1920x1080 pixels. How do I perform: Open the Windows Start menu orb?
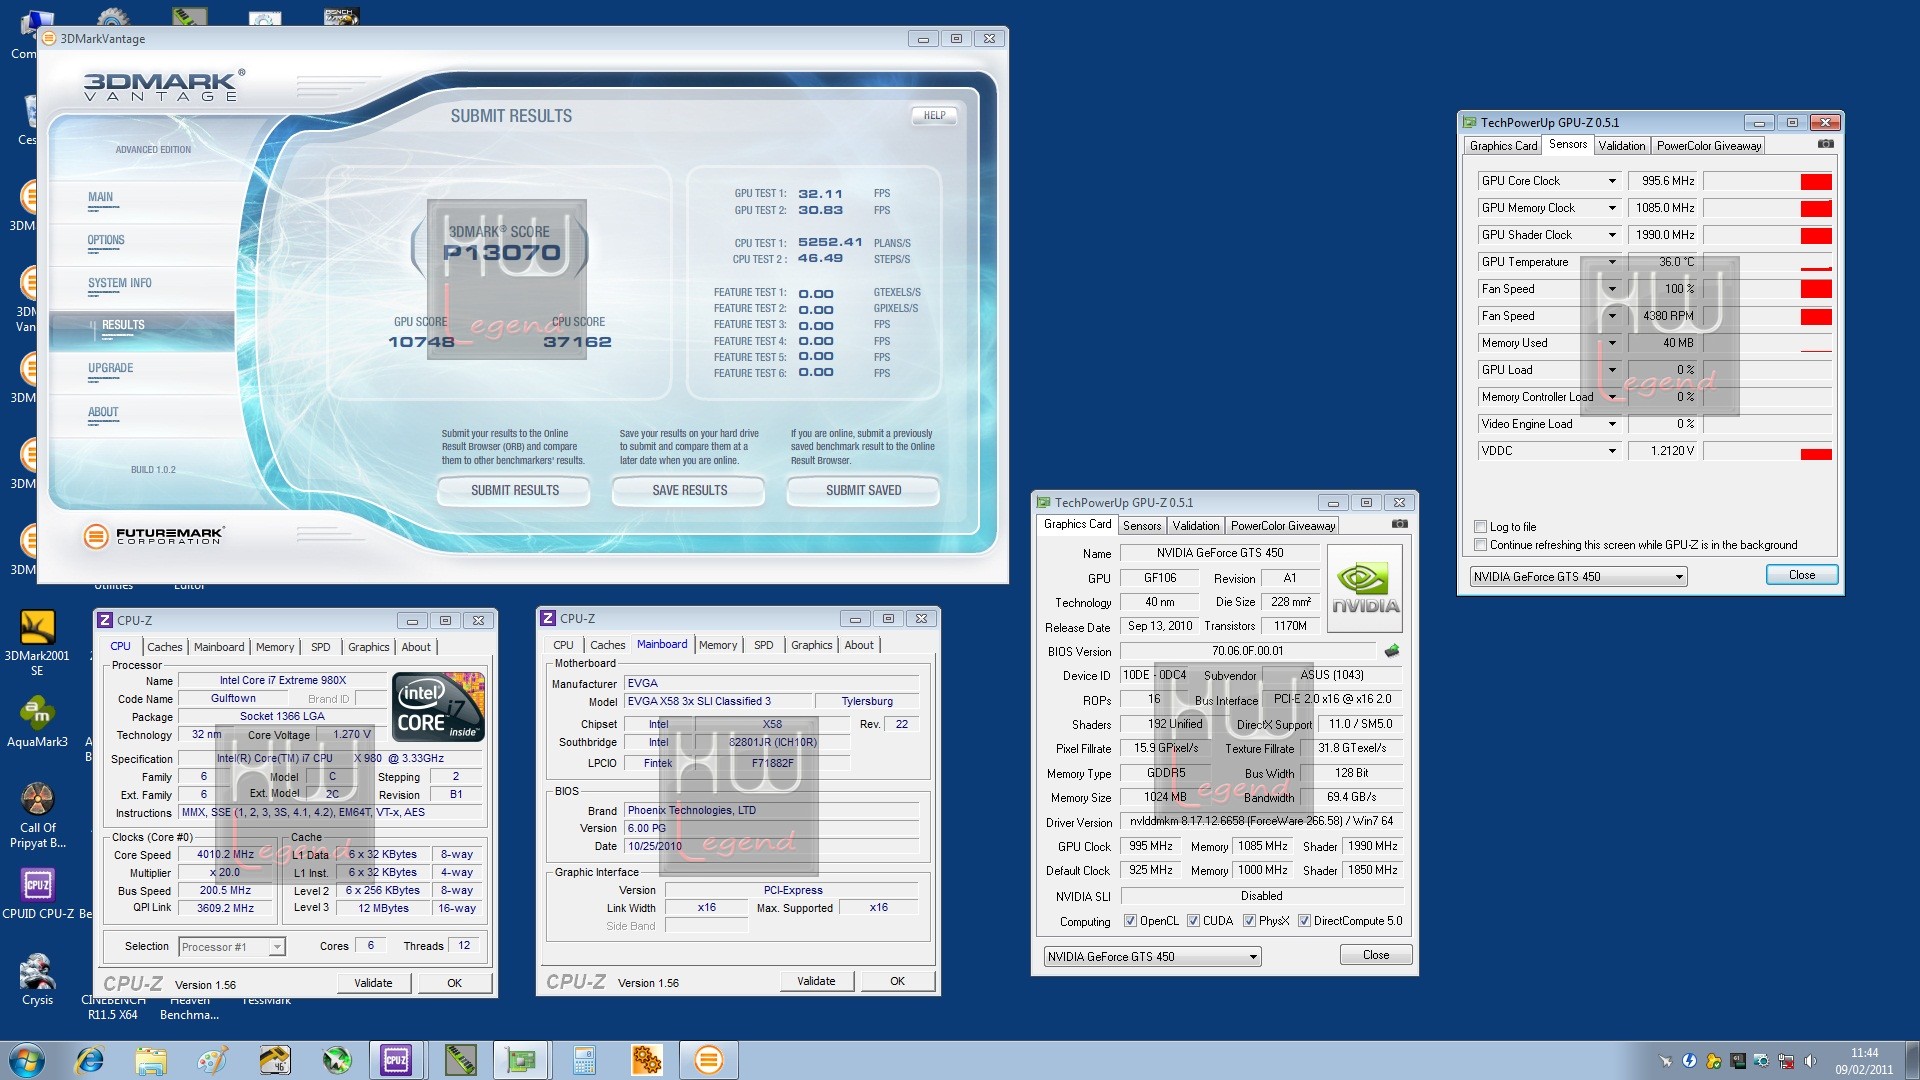[x=26, y=1059]
